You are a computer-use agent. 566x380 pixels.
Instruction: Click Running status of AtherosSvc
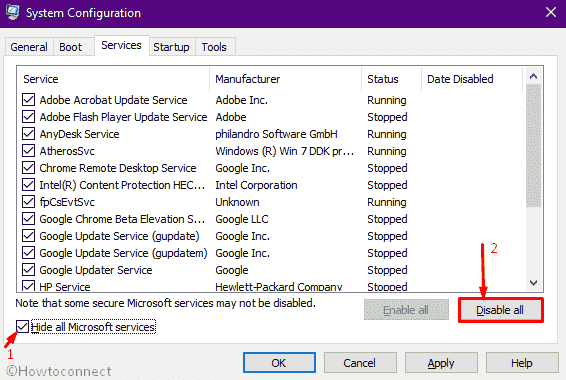pyautogui.click(x=387, y=151)
